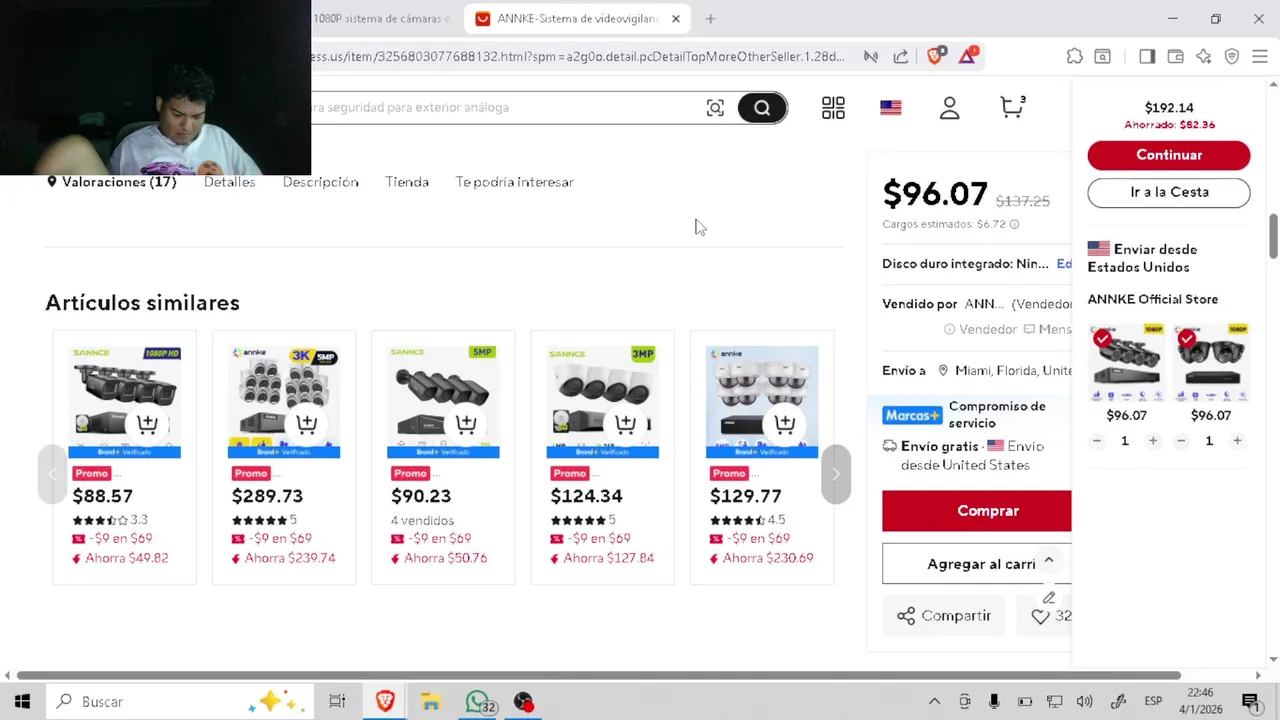Add the $124.34 item to cart
The height and width of the screenshot is (720, 1280).
coord(626,424)
